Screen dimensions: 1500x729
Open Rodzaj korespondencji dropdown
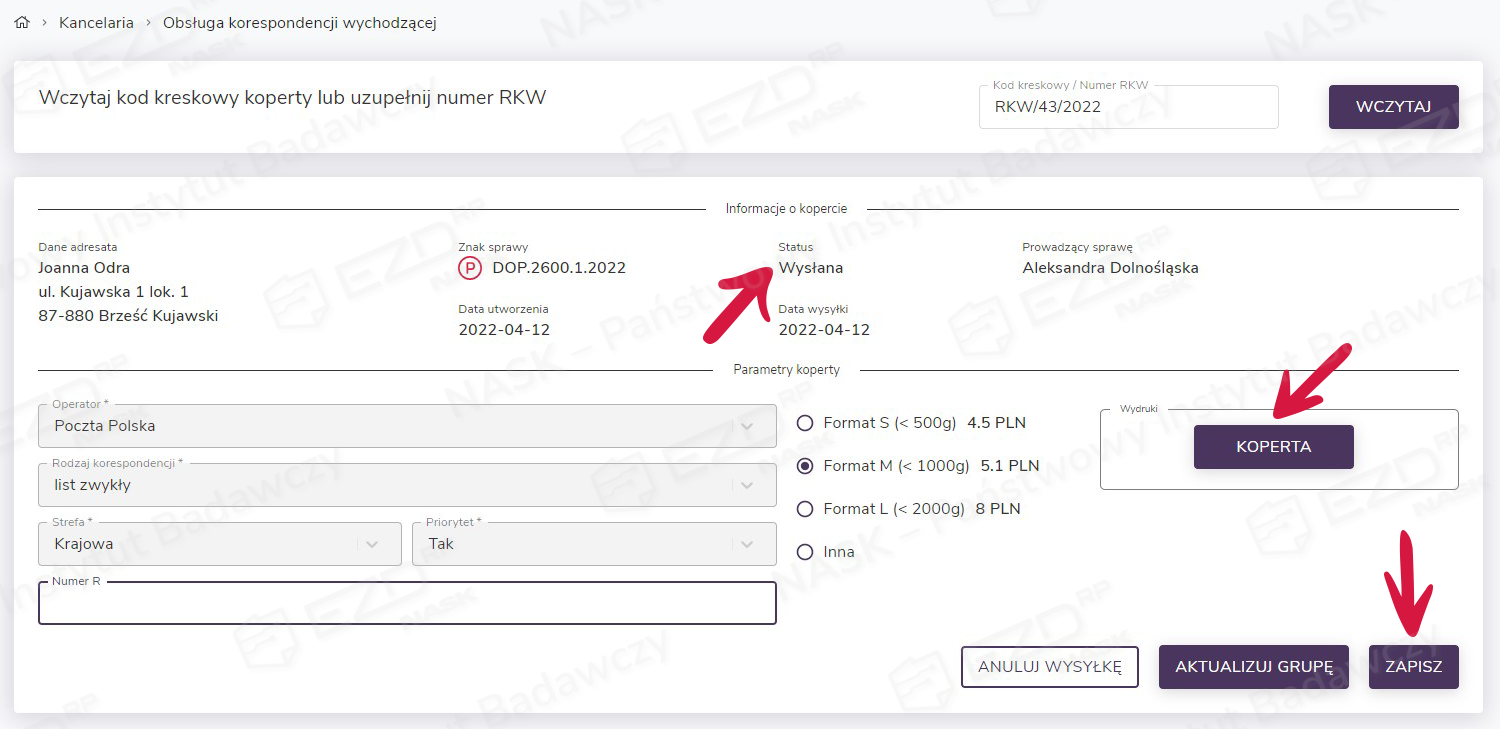click(x=407, y=485)
